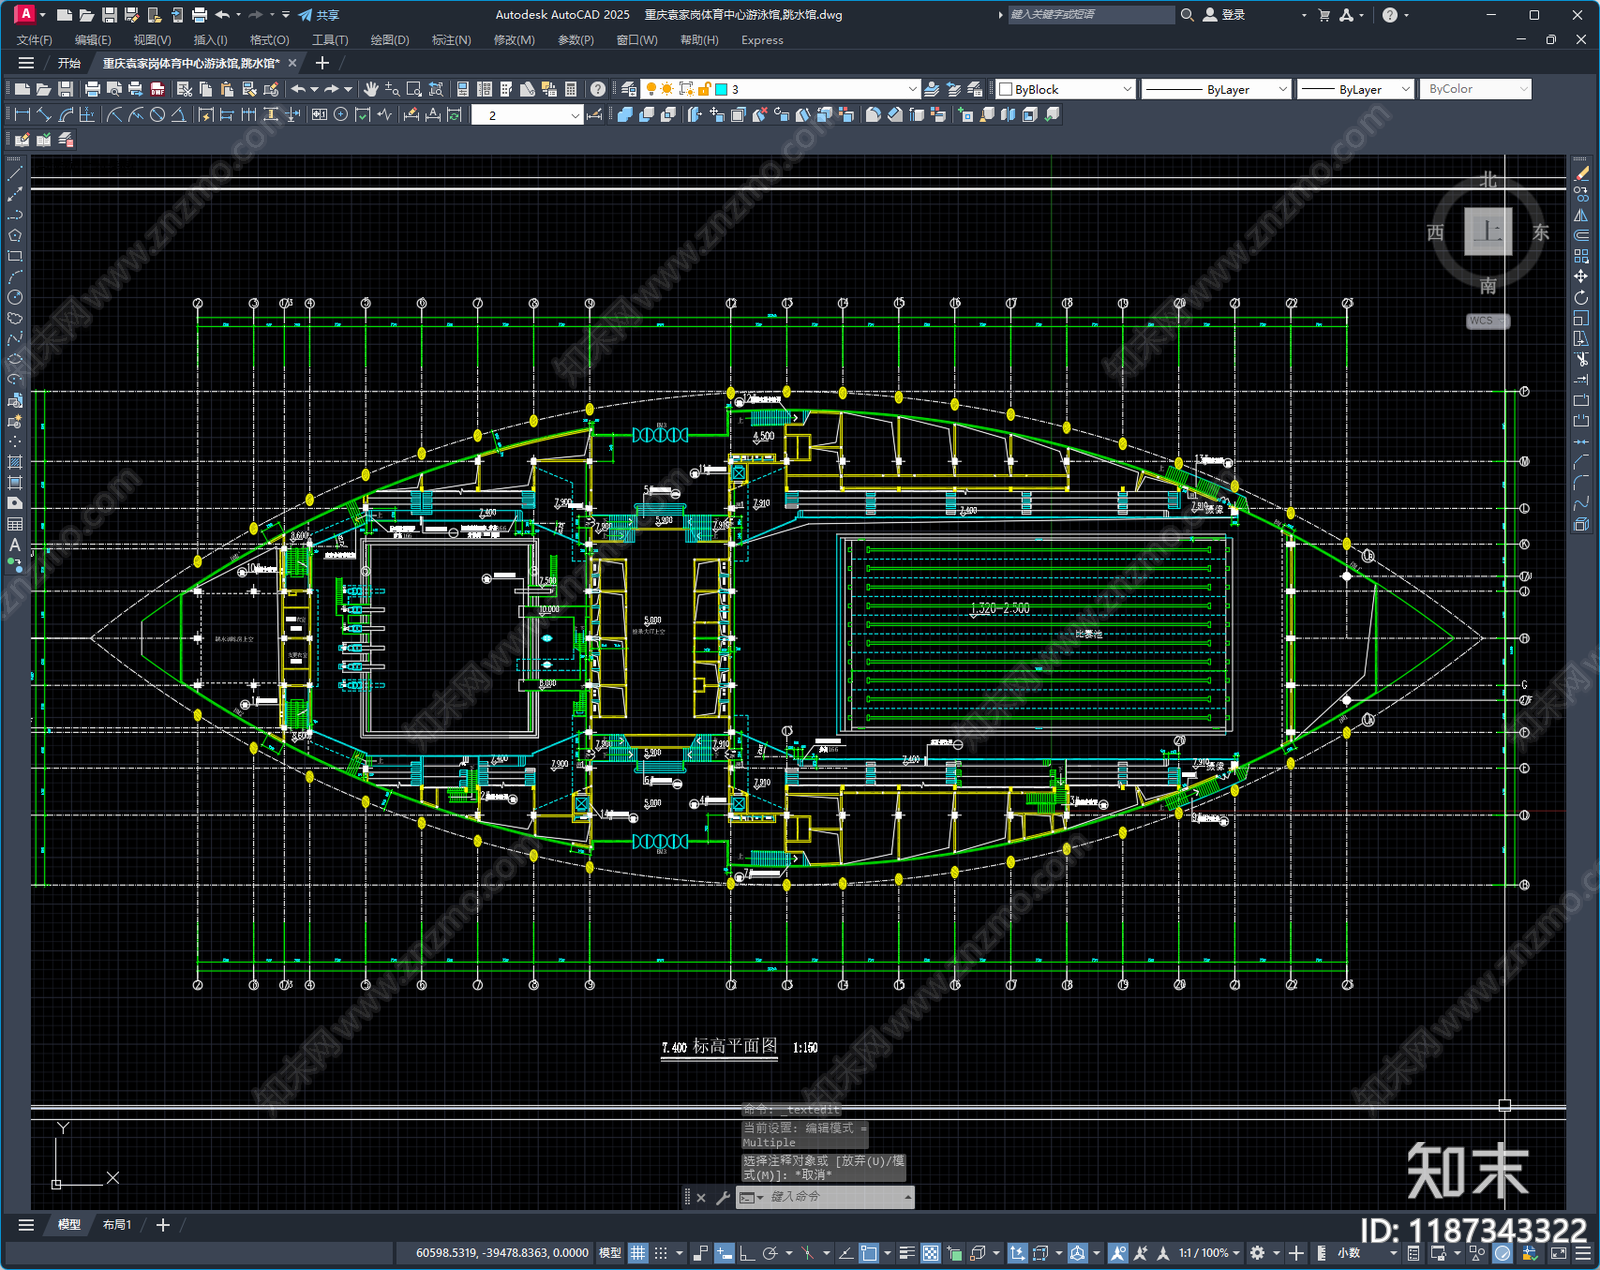Open the ByColor plot style dropdown
This screenshot has height=1270, width=1600.
click(1476, 89)
